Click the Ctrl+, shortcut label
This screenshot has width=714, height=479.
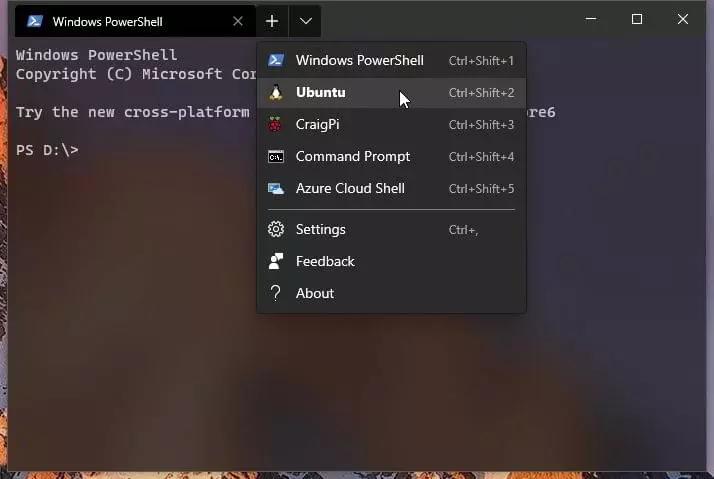pyautogui.click(x=464, y=230)
